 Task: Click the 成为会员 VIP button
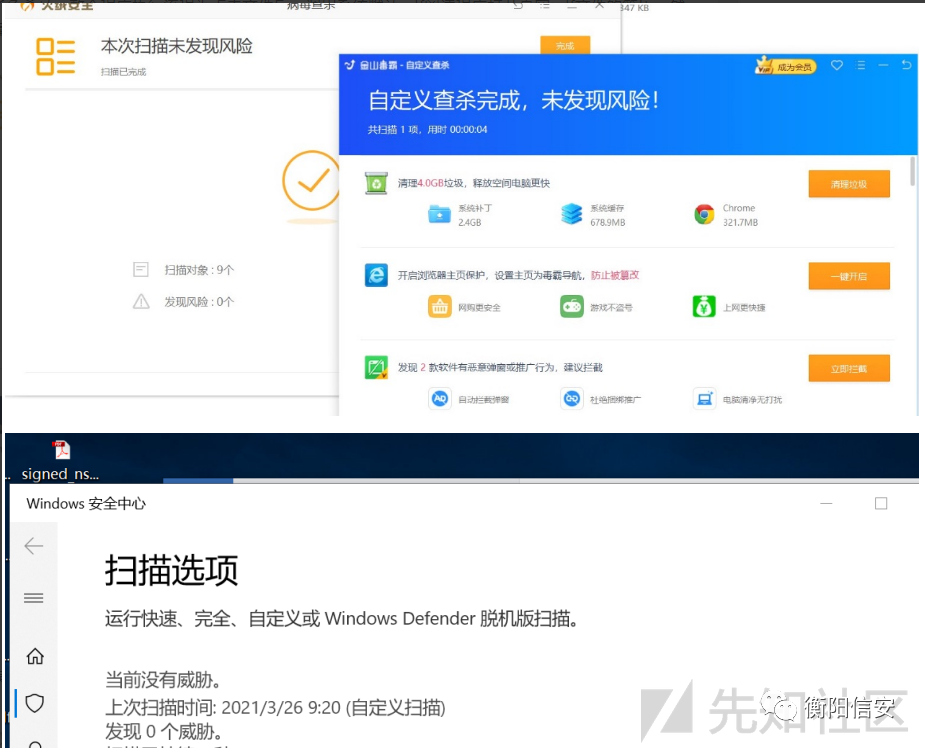point(786,66)
